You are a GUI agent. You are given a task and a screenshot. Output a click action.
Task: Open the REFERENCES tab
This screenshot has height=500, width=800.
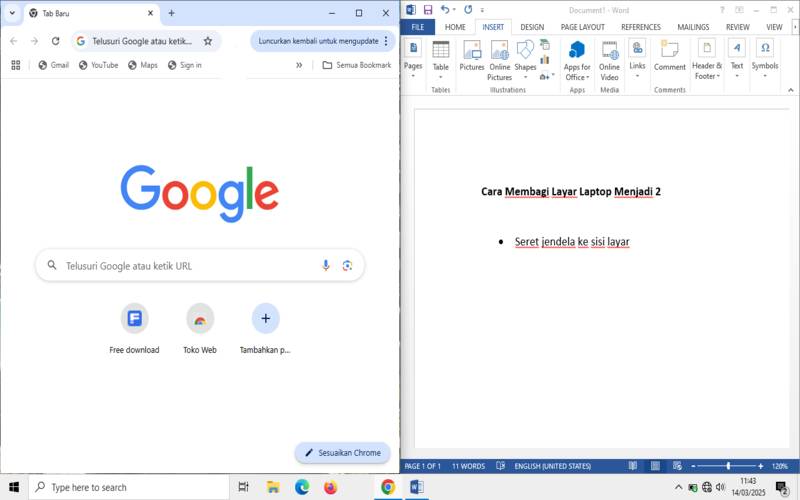point(641,27)
